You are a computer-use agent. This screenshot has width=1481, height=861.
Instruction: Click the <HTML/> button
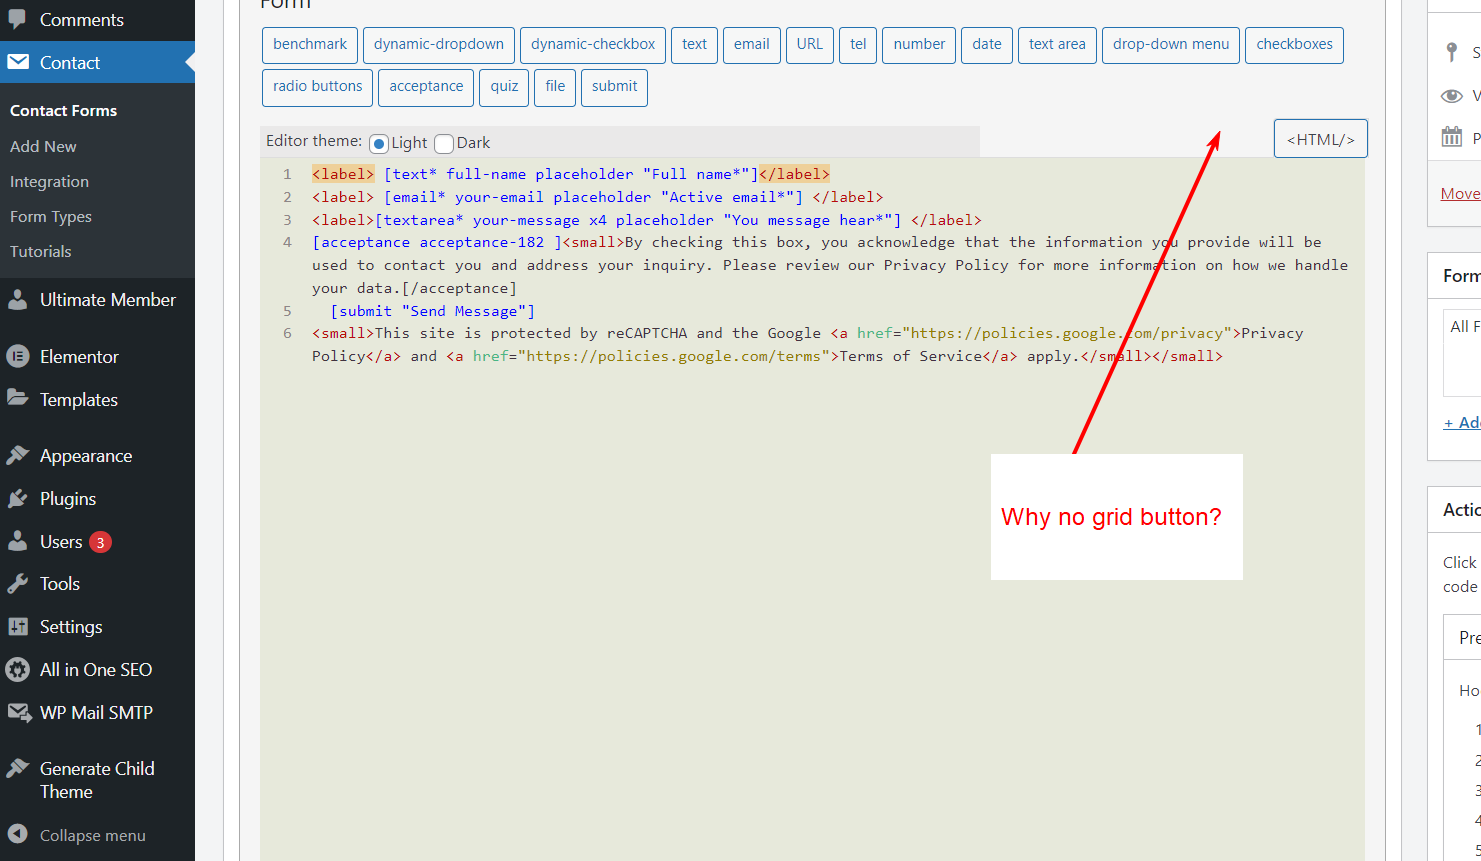[x=1321, y=139]
